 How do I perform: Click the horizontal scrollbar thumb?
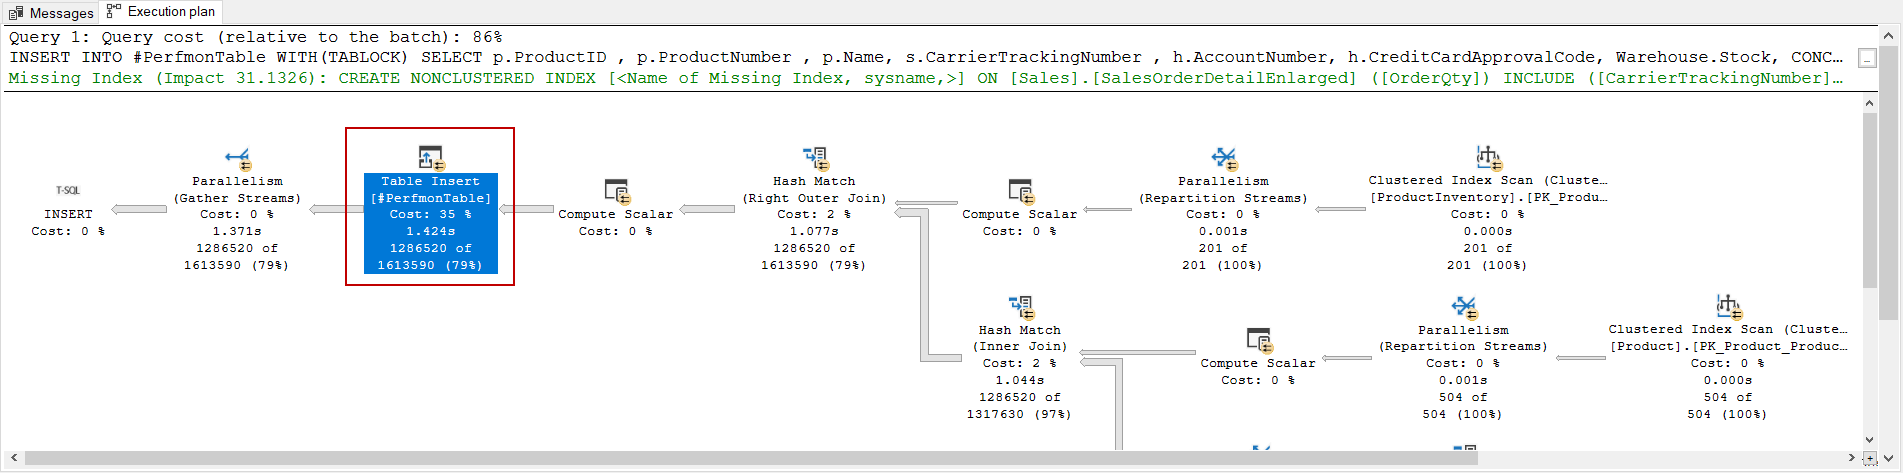point(749,458)
